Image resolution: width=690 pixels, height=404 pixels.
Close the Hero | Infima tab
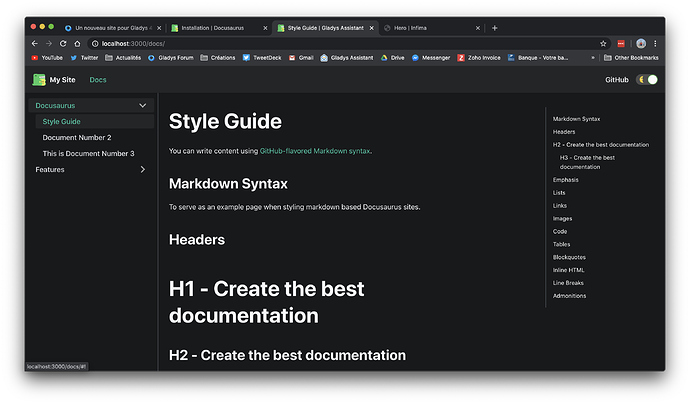(x=478, y=28)
